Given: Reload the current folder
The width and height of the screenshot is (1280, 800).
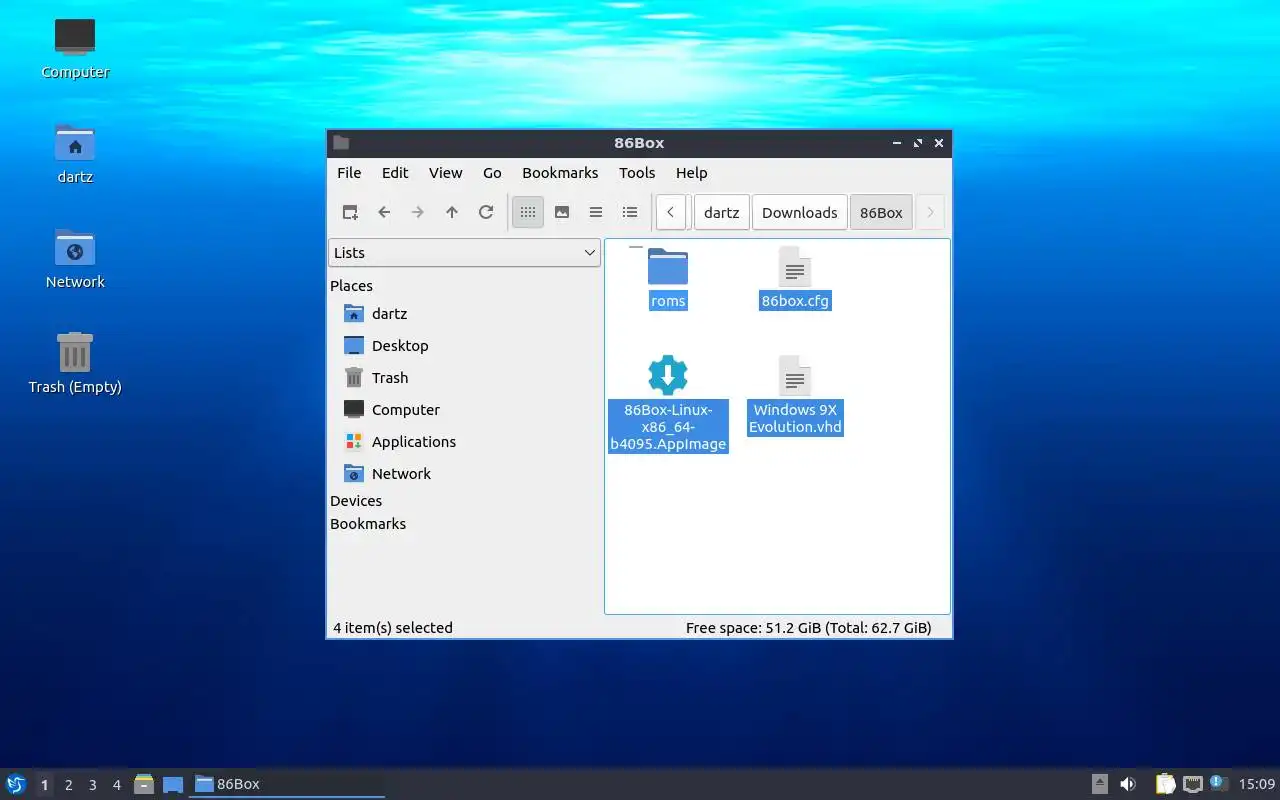Looking at the screenshot, I should point(486,212).
